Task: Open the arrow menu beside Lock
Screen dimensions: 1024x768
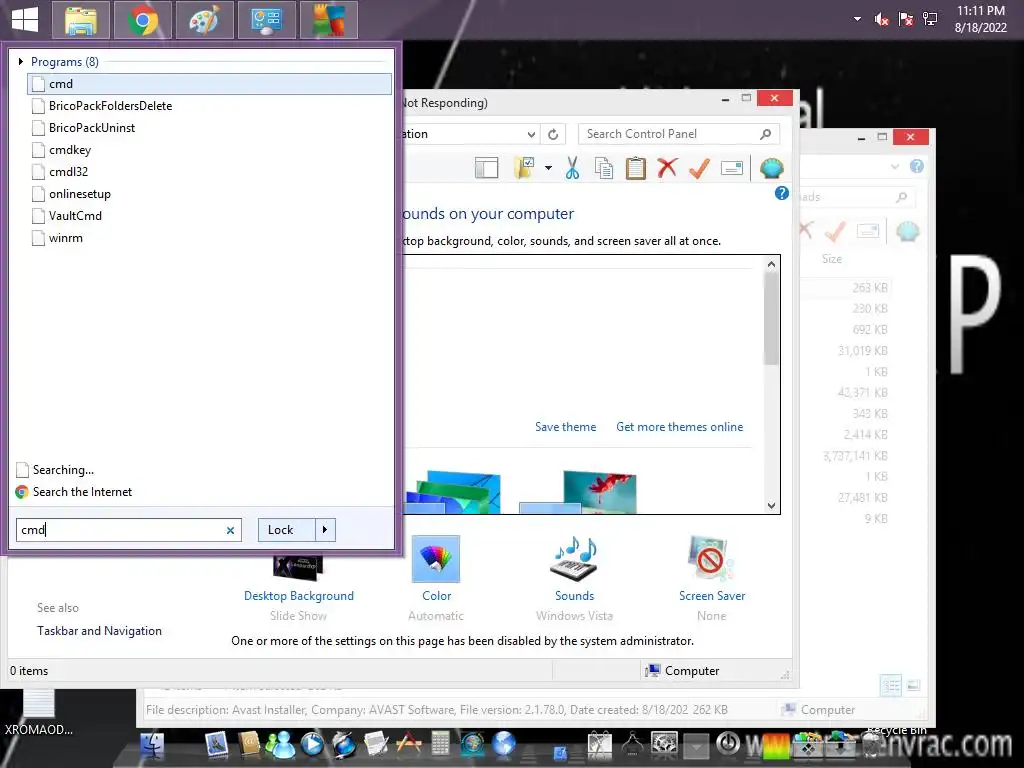Action: [x=325, y=530]
